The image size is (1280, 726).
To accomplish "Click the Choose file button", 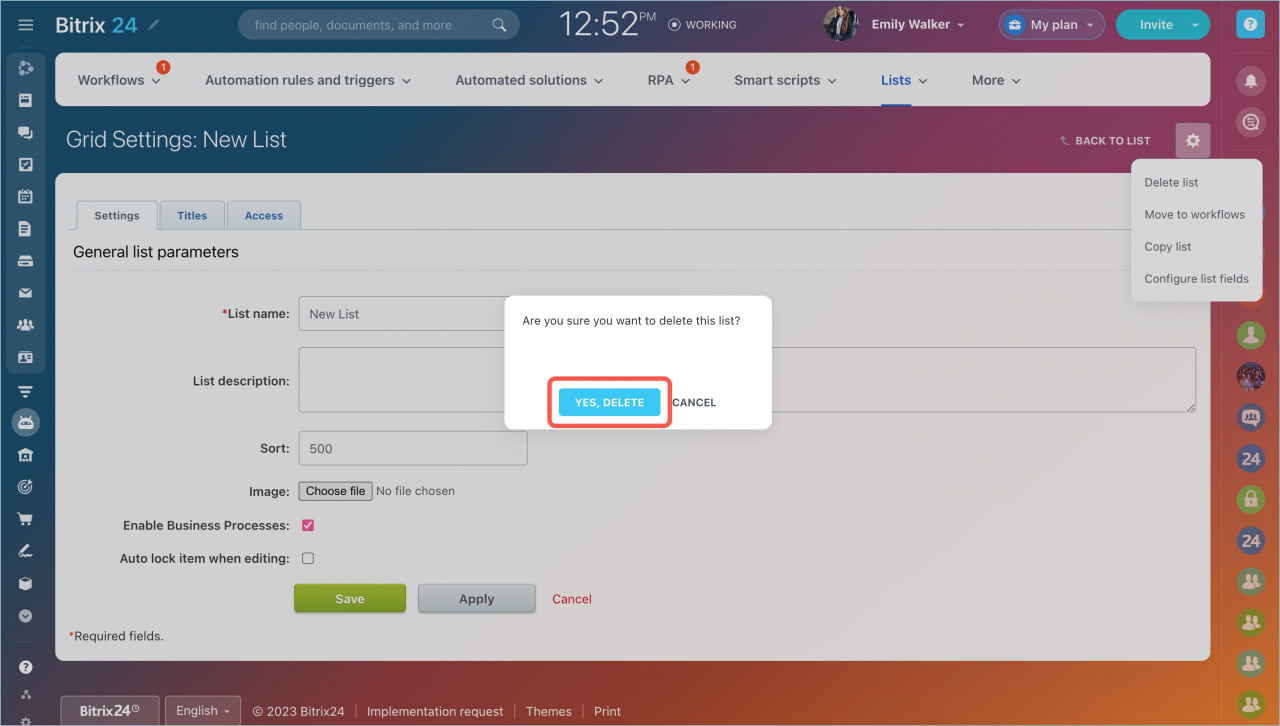I will point(335,491).
